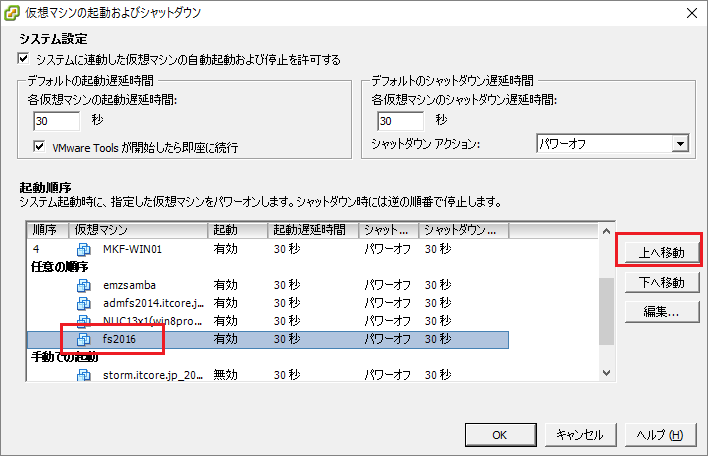708x456 pixels.
Task: Click the VM icon next to emzsamba
Action: (84, 285)
